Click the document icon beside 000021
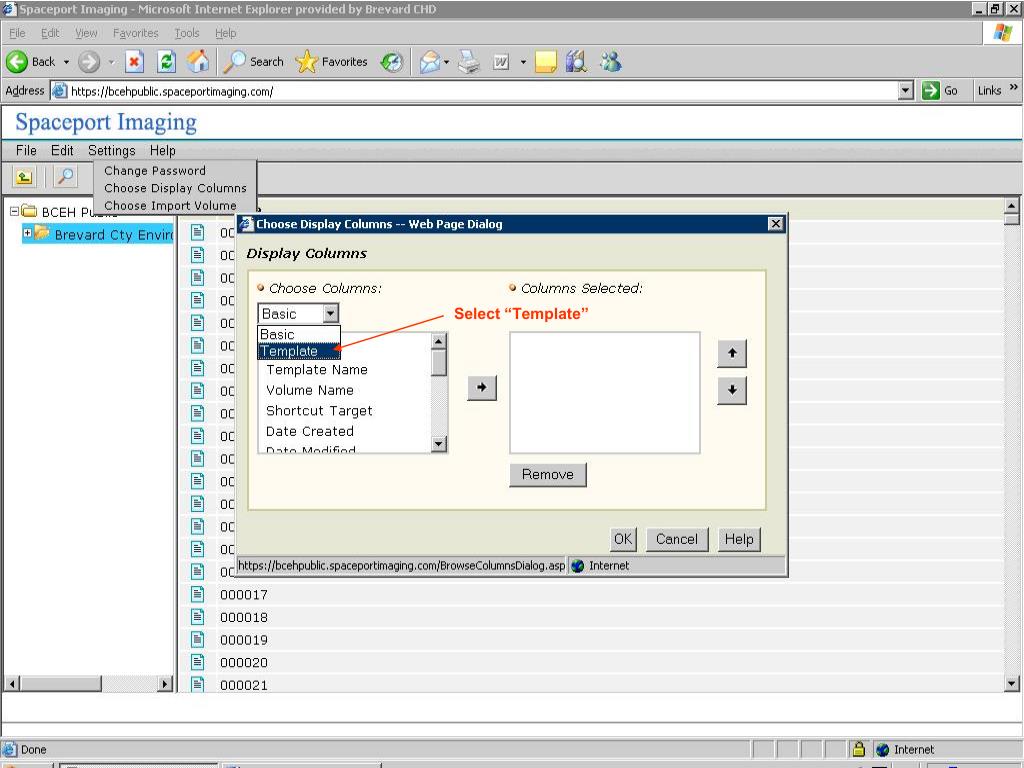Image resolution: width=1024 pixels, height=768 pixels. tap(197, 684)
